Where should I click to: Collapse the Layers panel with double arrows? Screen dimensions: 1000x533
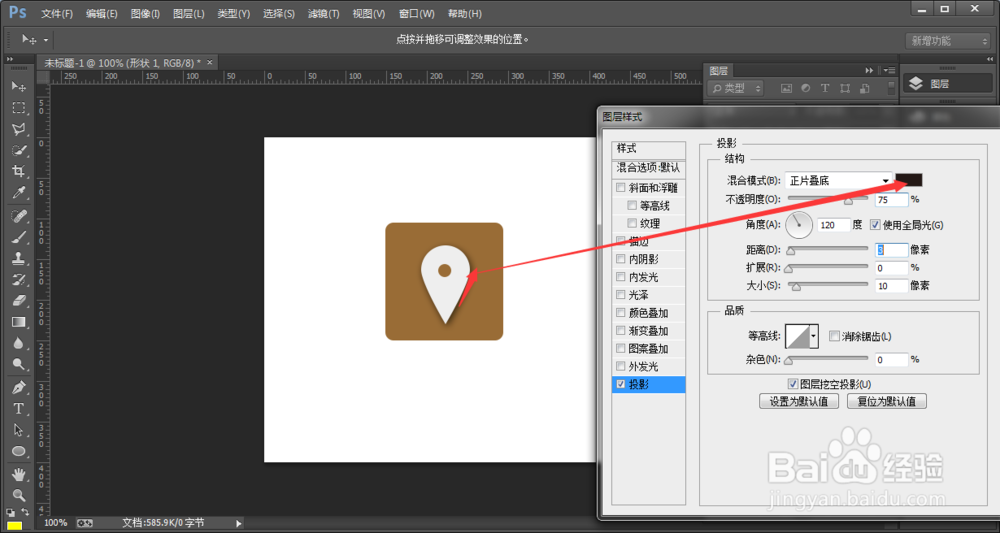(x=869, y=70)
